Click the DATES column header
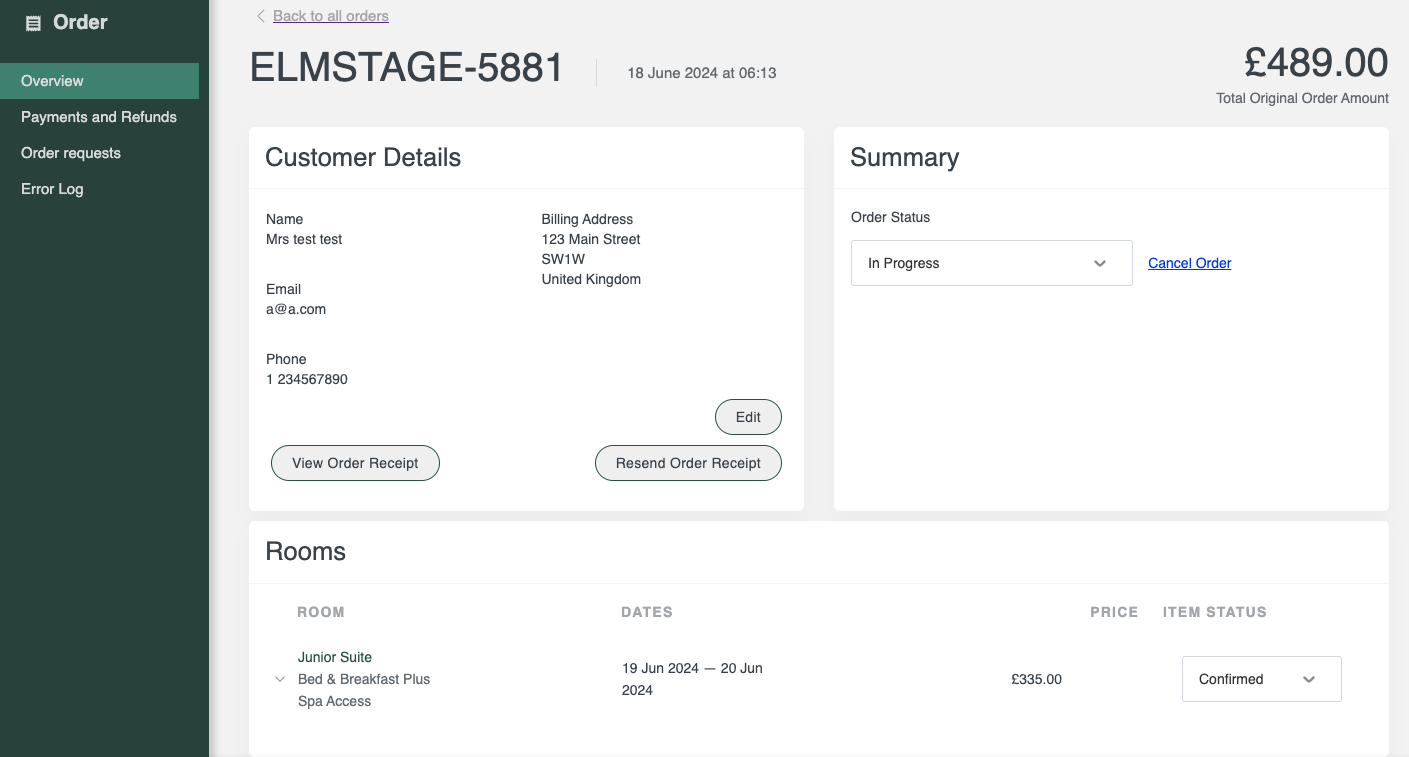This screenshot has width=1409, height=757. point(647,612)
